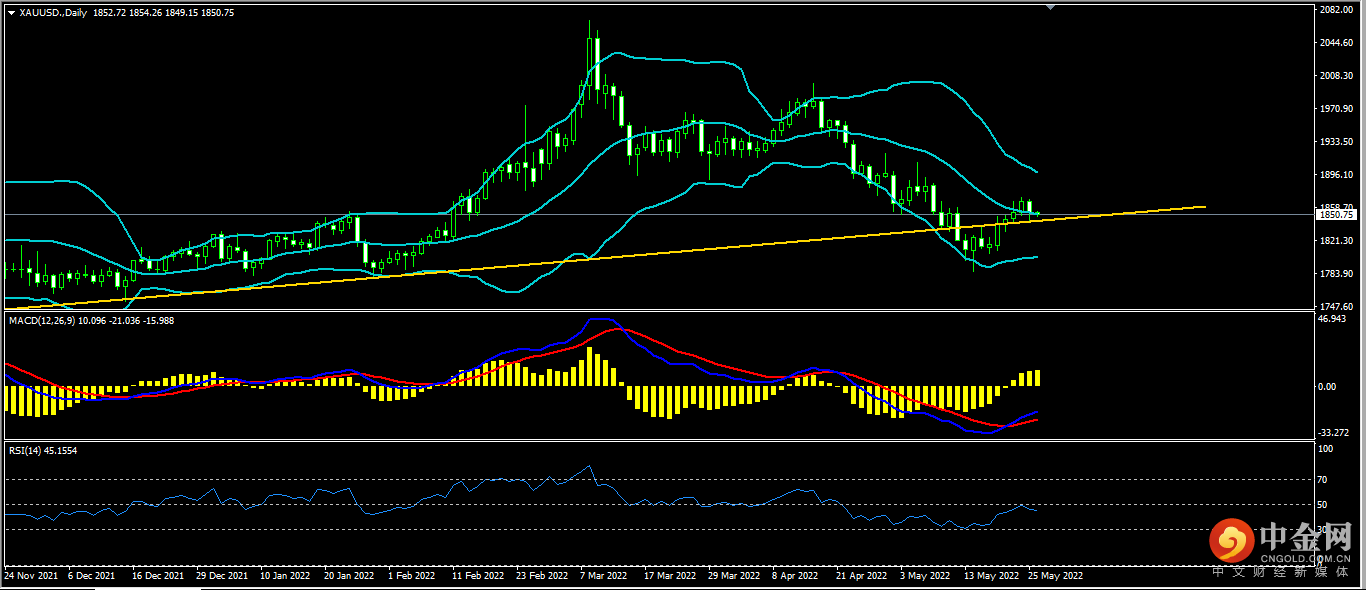Click the chart shift triangle on top border
The width and height of the screenshot is (1366, 590).
(x=1049, y=7)
